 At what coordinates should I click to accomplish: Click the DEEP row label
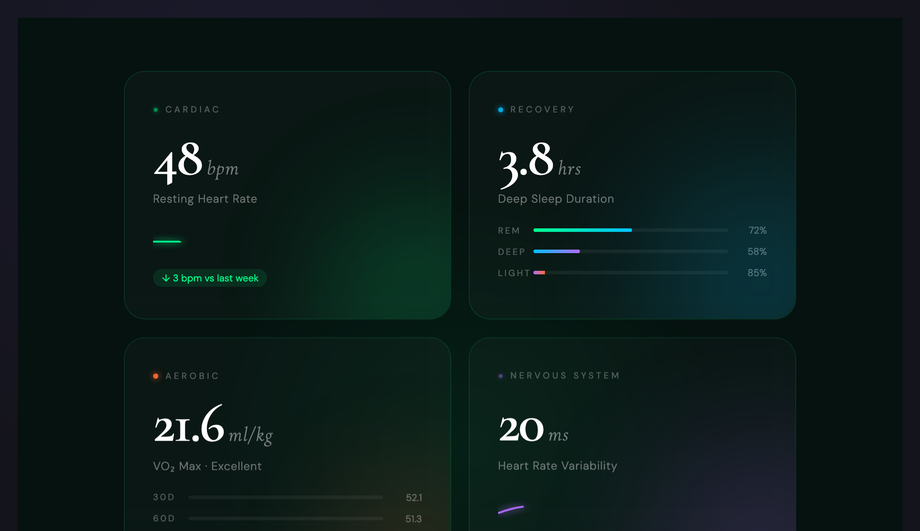tap(512, 252)
